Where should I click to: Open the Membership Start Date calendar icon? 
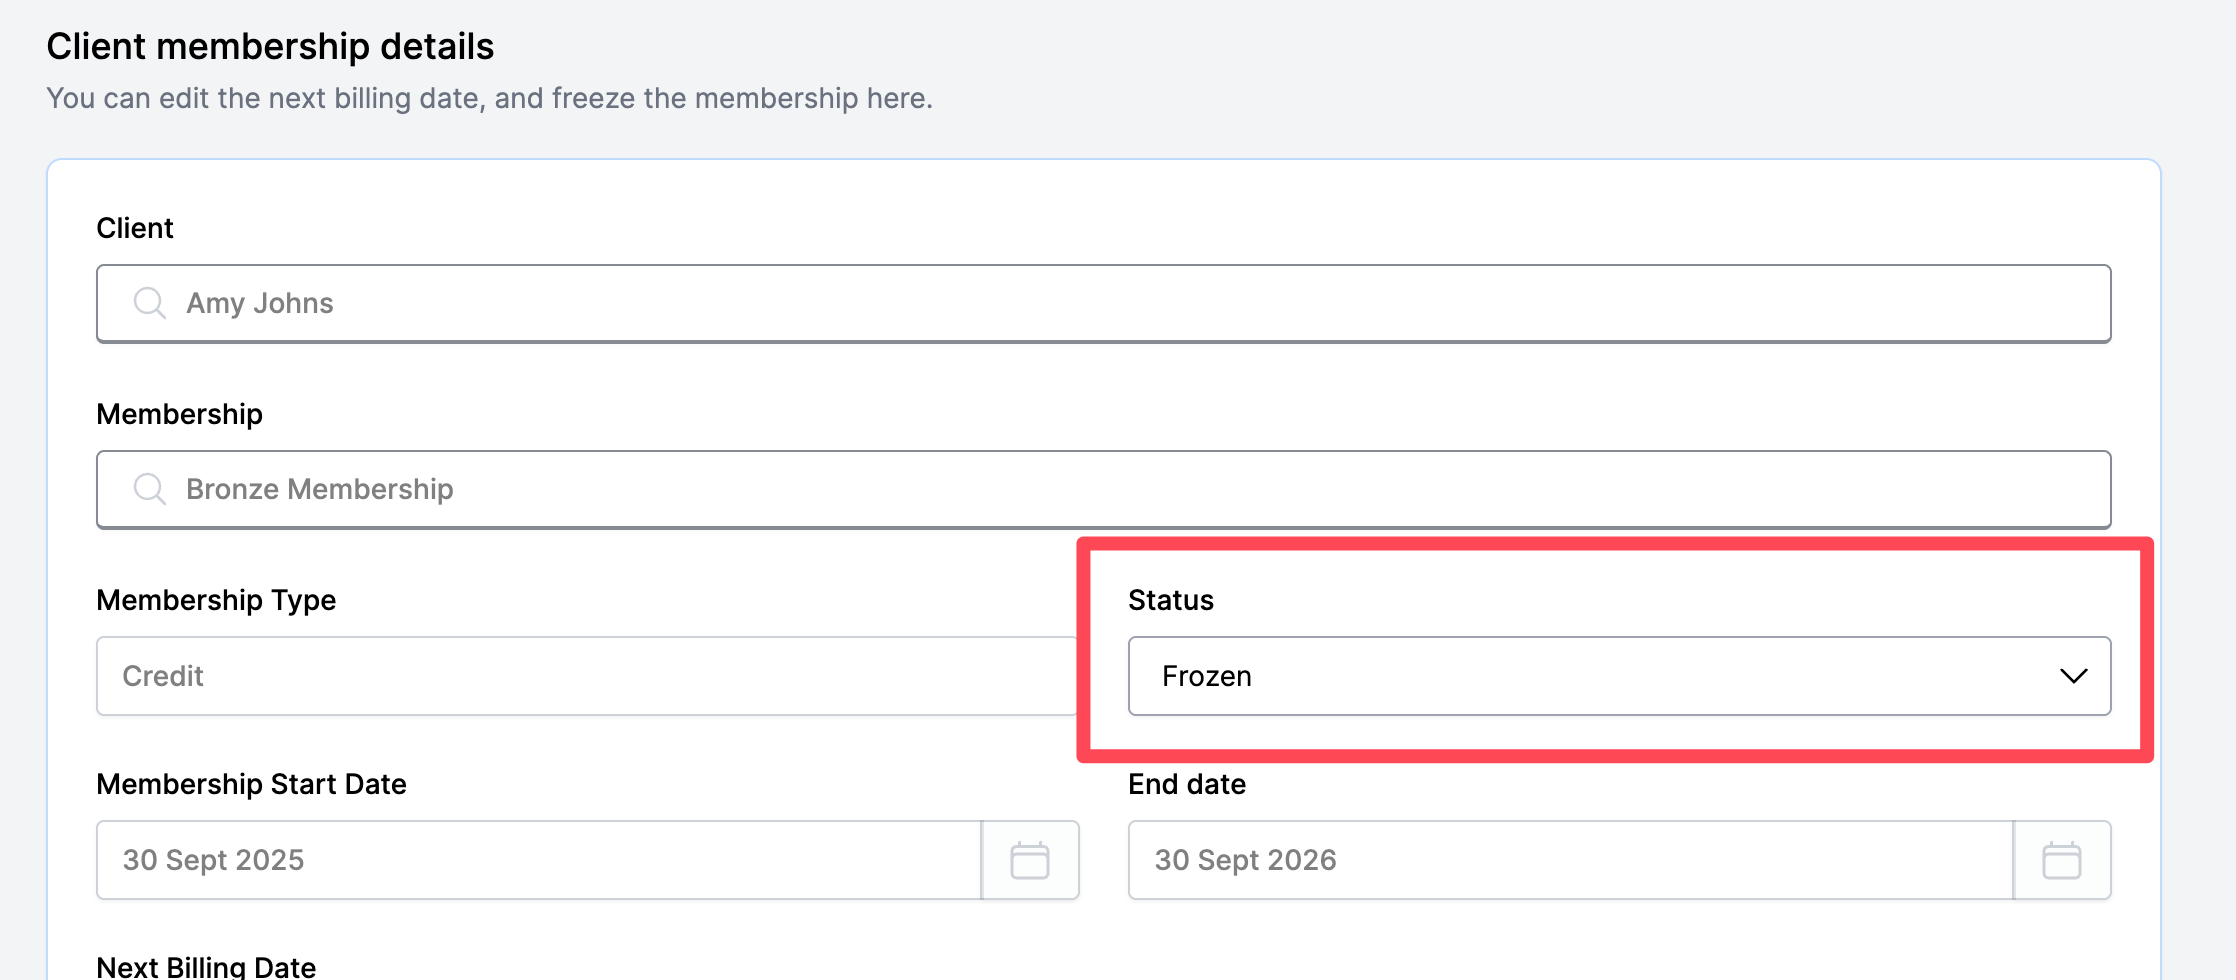(1030, 860)
